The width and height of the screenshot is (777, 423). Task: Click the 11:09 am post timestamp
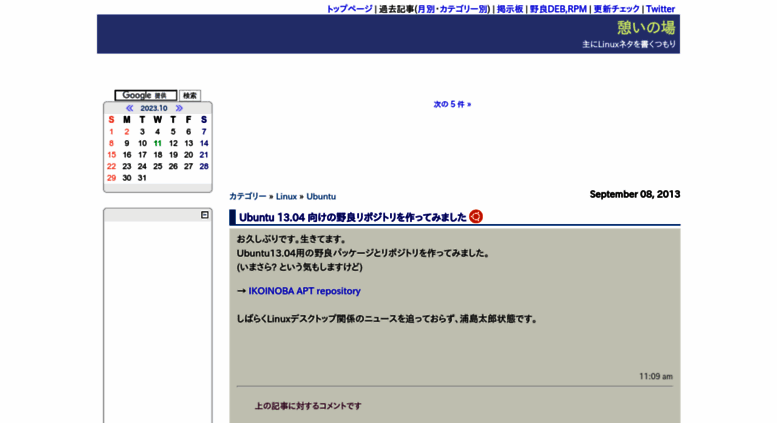(x=656, y=376)
